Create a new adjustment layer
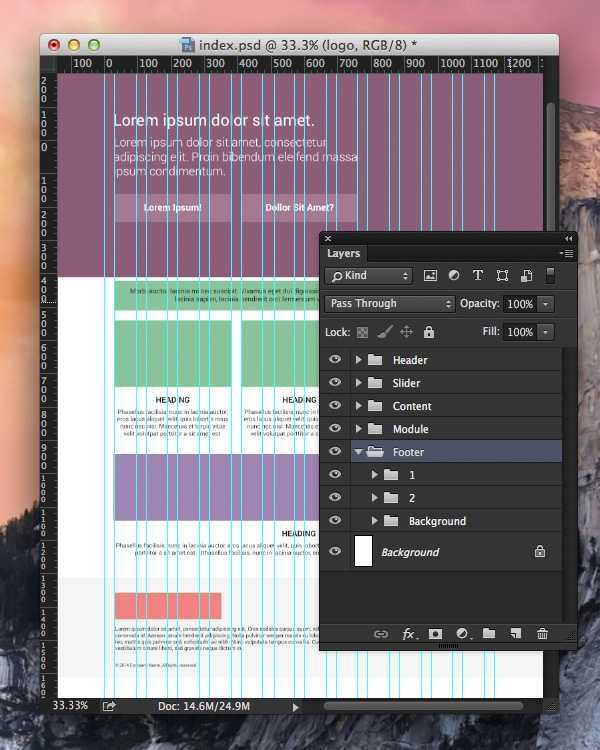The image size is (600, 750). [x=463, y=634]
